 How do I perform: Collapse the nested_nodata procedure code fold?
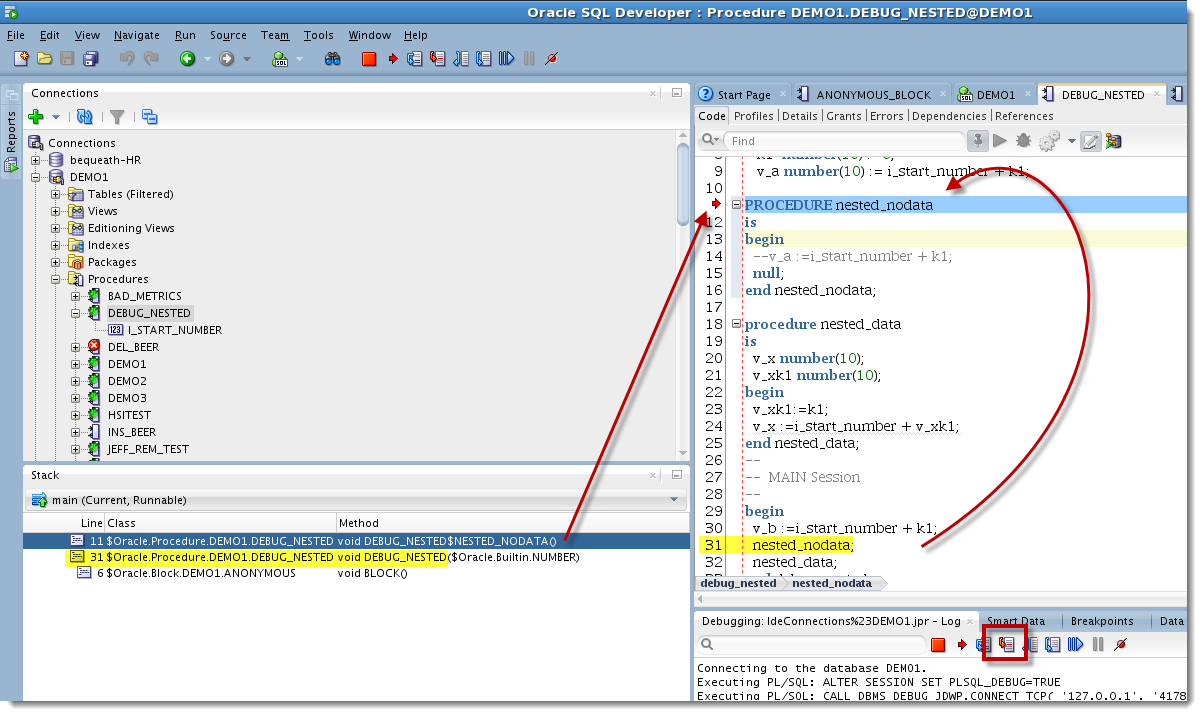pos(736,205)
